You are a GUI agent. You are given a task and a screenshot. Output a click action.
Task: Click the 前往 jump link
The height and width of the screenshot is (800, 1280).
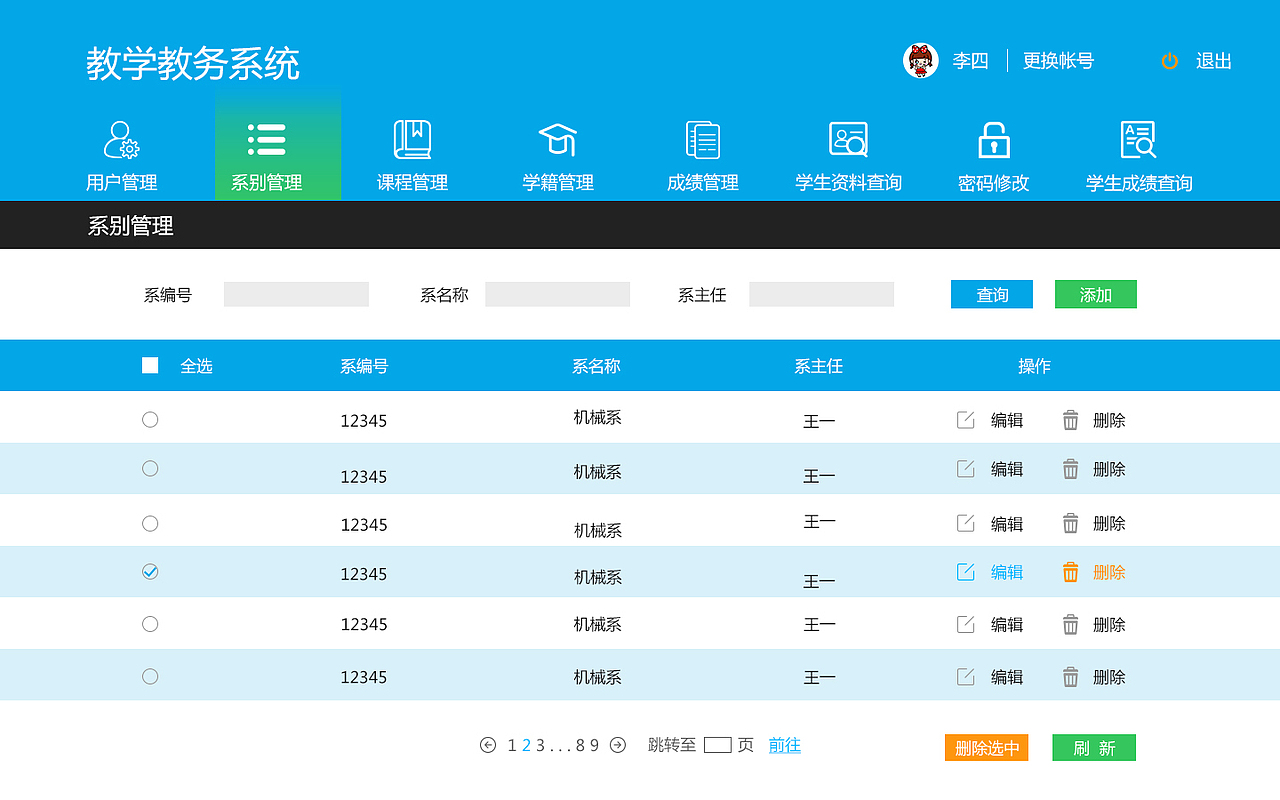pos(784,746)
